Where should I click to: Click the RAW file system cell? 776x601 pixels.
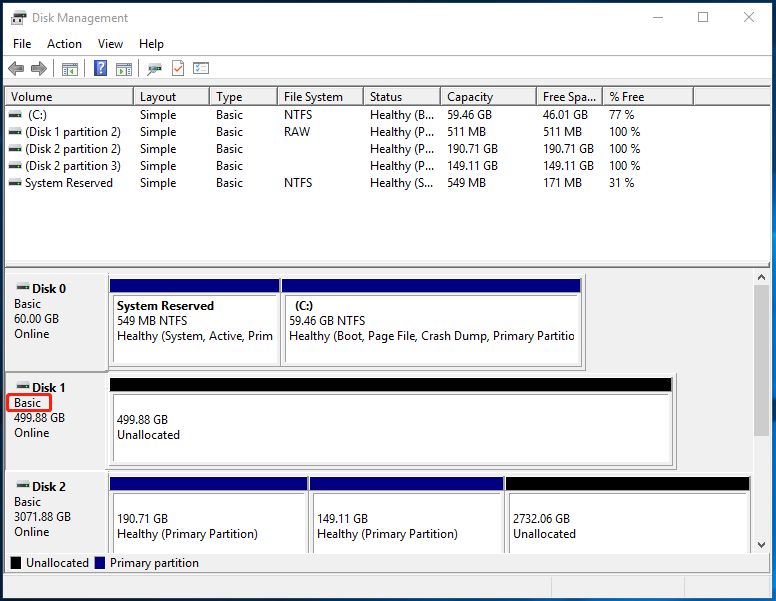coord(297,132)
